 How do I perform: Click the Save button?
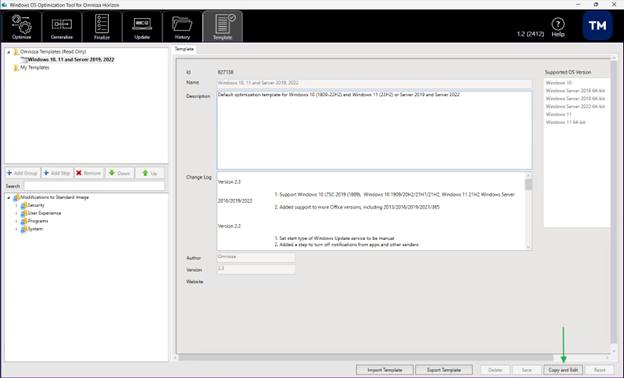(x=526, y=370)
